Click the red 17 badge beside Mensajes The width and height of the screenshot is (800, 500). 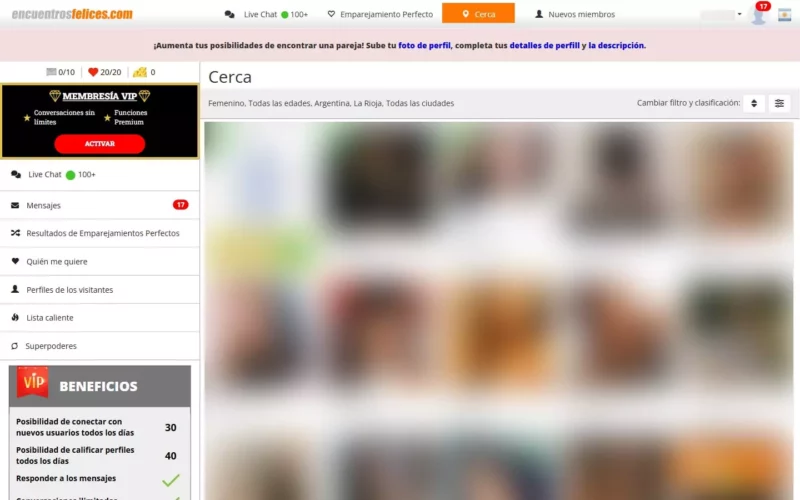181,205
